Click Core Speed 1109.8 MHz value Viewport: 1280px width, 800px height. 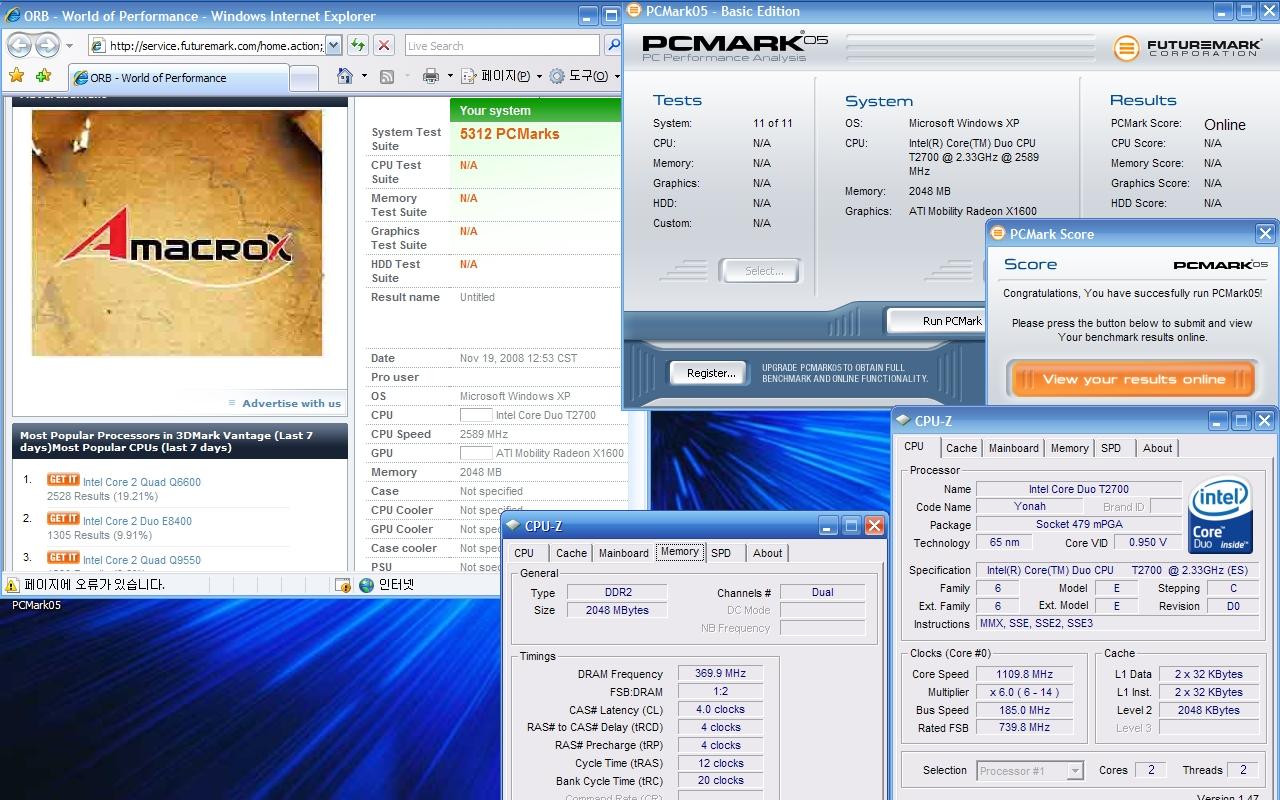[x=1024, y=674]
